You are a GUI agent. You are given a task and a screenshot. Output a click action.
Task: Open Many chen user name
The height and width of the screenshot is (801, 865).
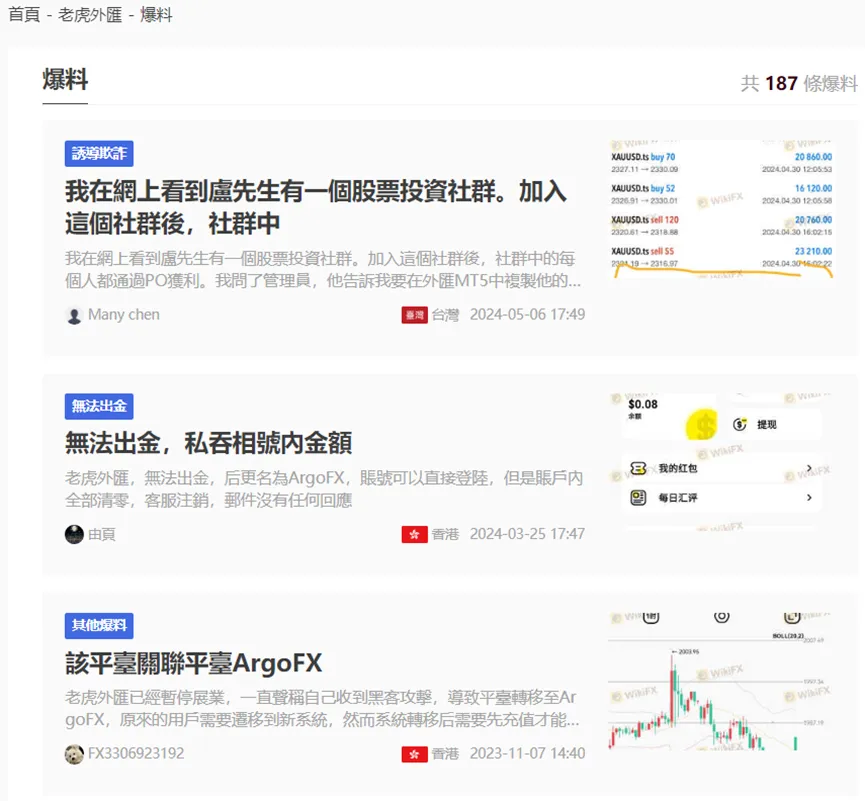124,314
